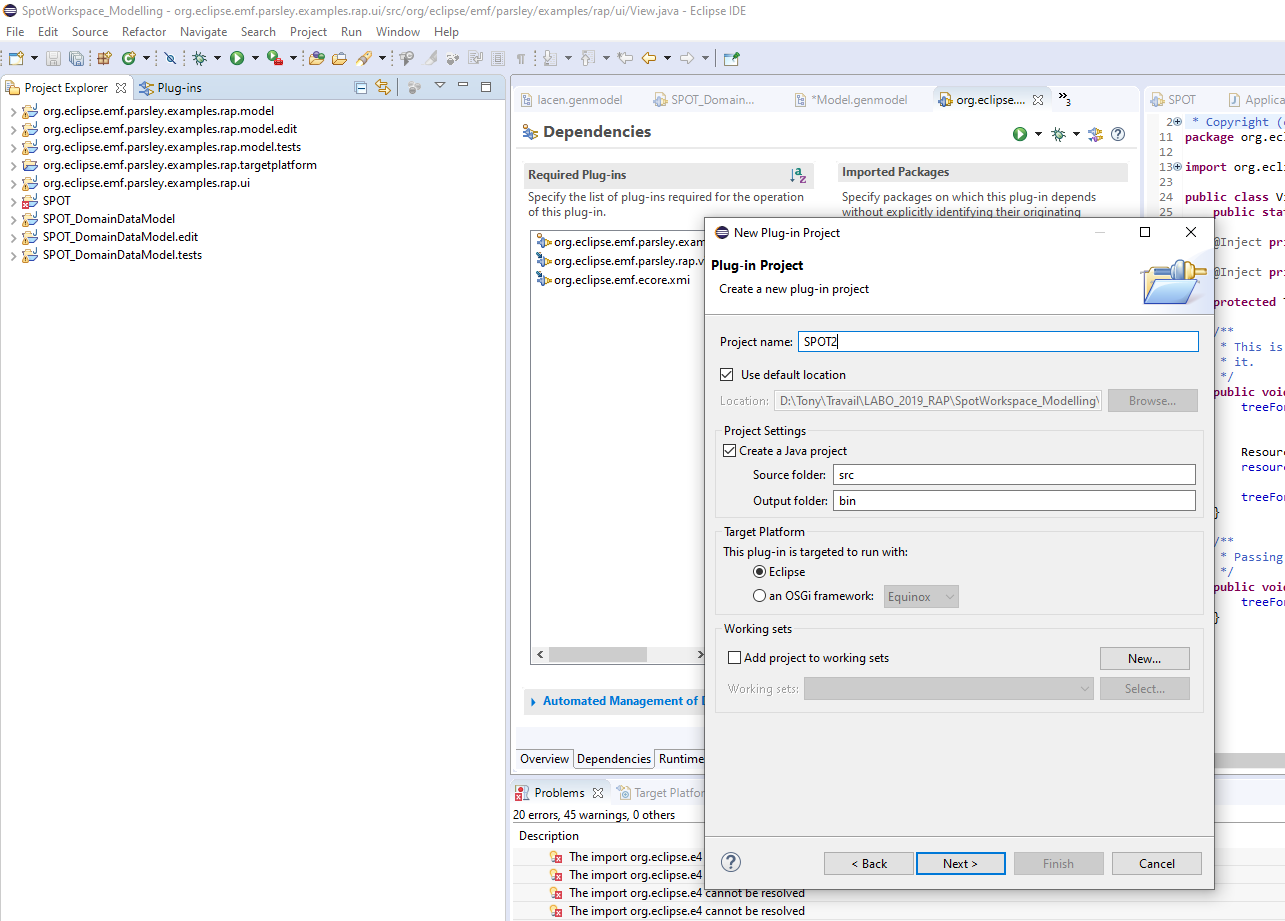Screen dimensions: 1285x921
Task: Click the Output folder input field
Action: tap(1013, 500)
